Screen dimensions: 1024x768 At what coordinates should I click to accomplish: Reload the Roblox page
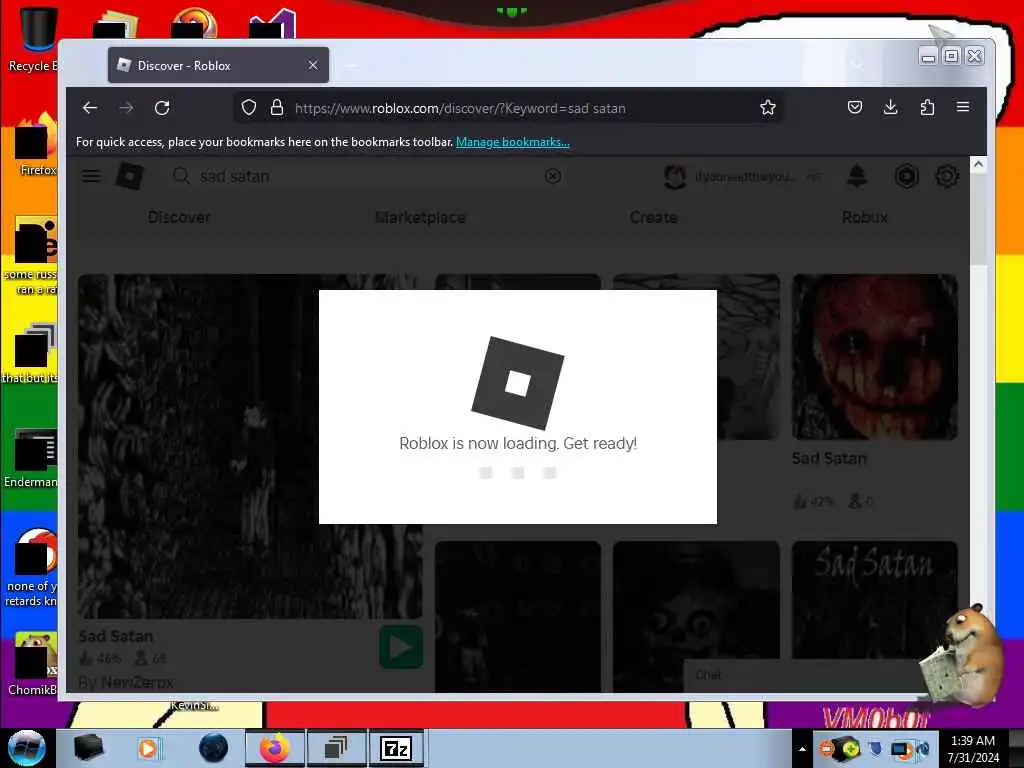[163, 108]
